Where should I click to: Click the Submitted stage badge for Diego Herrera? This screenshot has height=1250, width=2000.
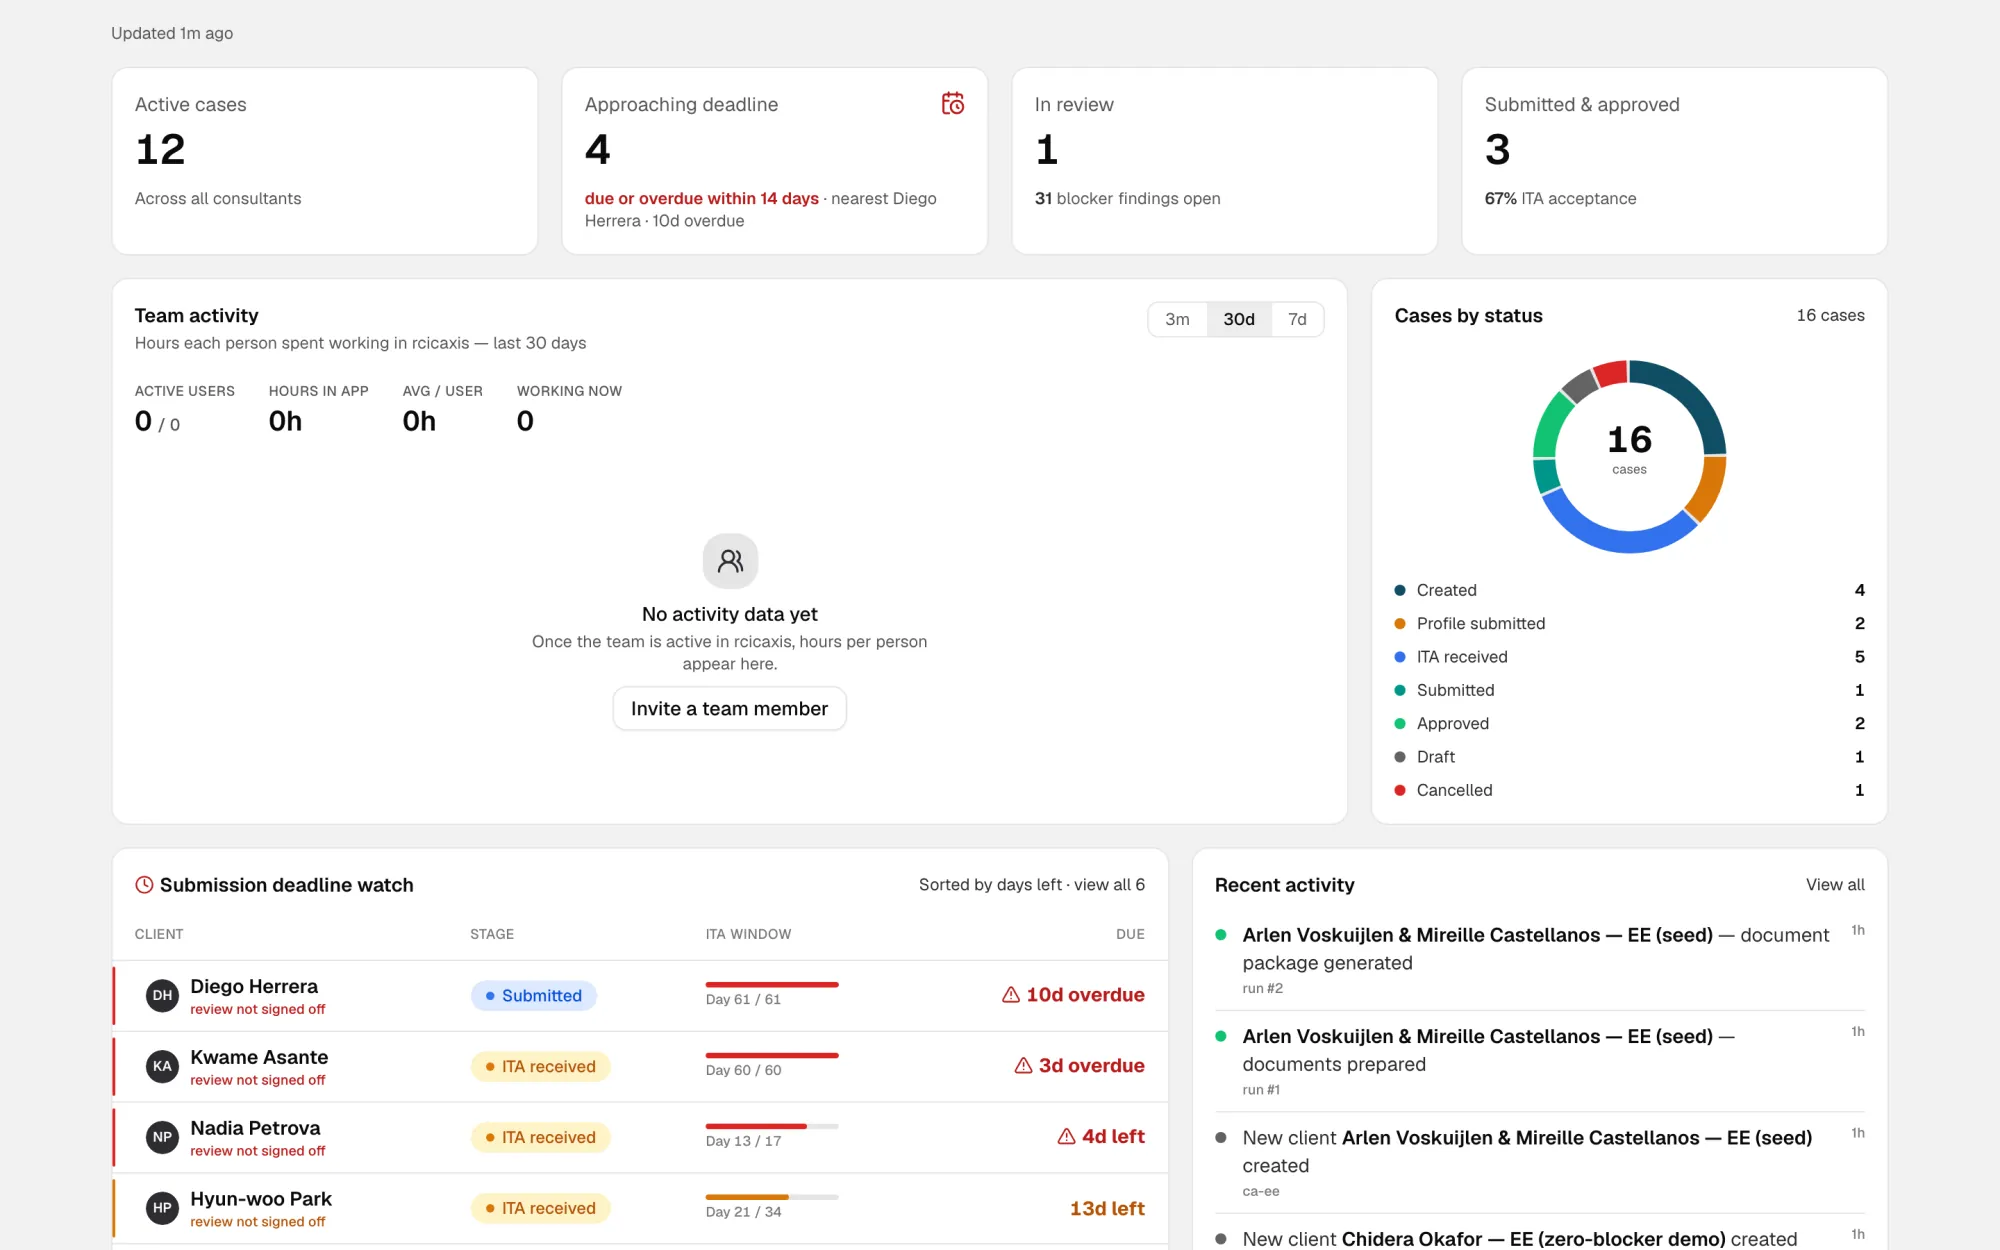(534, 996)
